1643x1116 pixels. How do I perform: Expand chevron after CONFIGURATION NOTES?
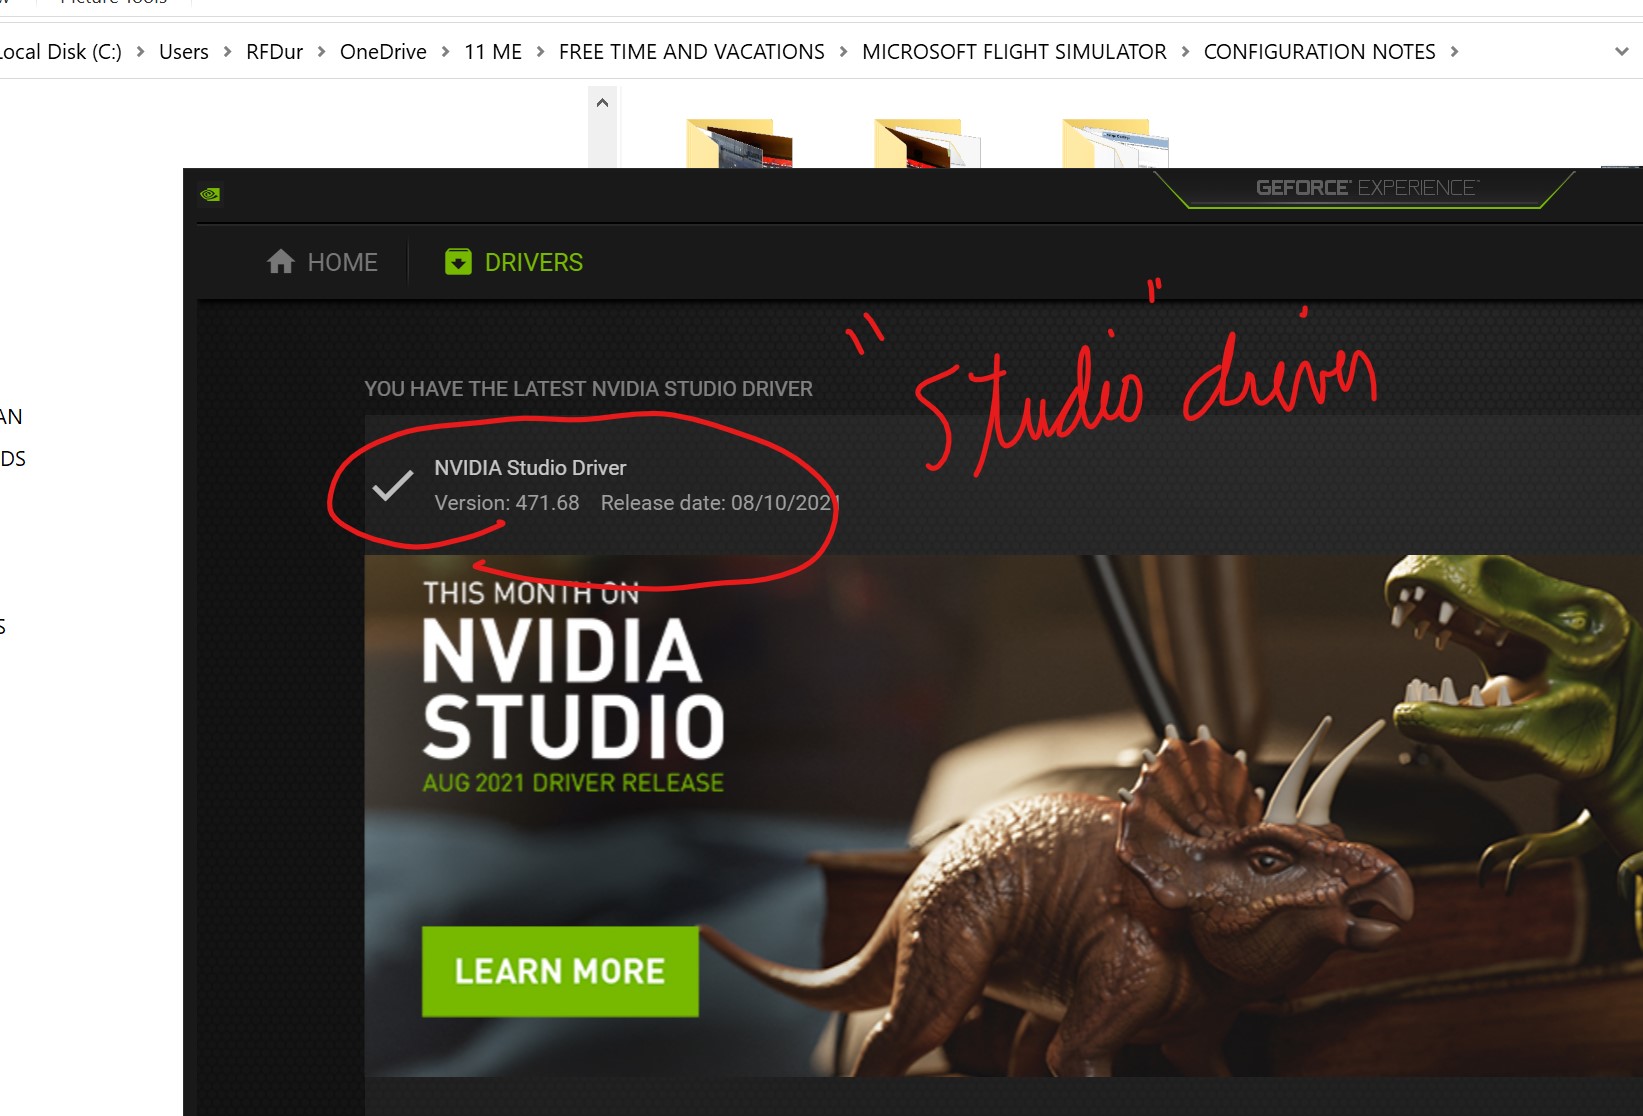pyautogui.click(x=1454, y=52)
